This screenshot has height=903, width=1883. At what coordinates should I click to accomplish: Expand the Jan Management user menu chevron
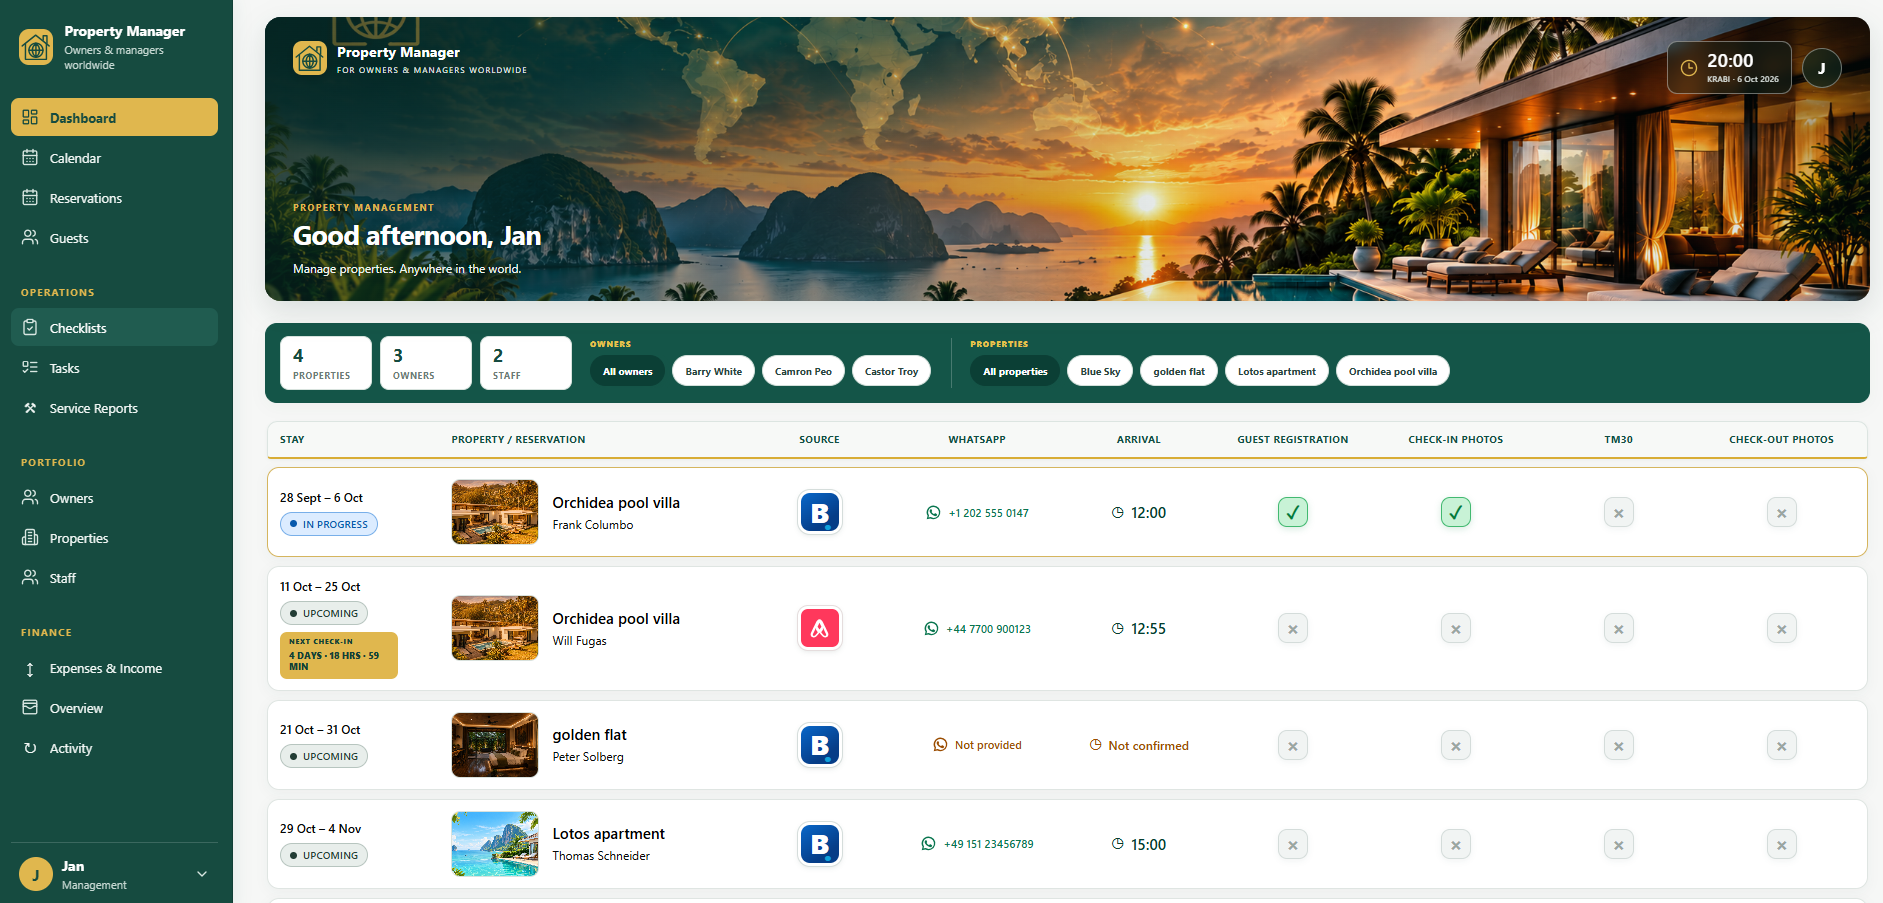202,874
